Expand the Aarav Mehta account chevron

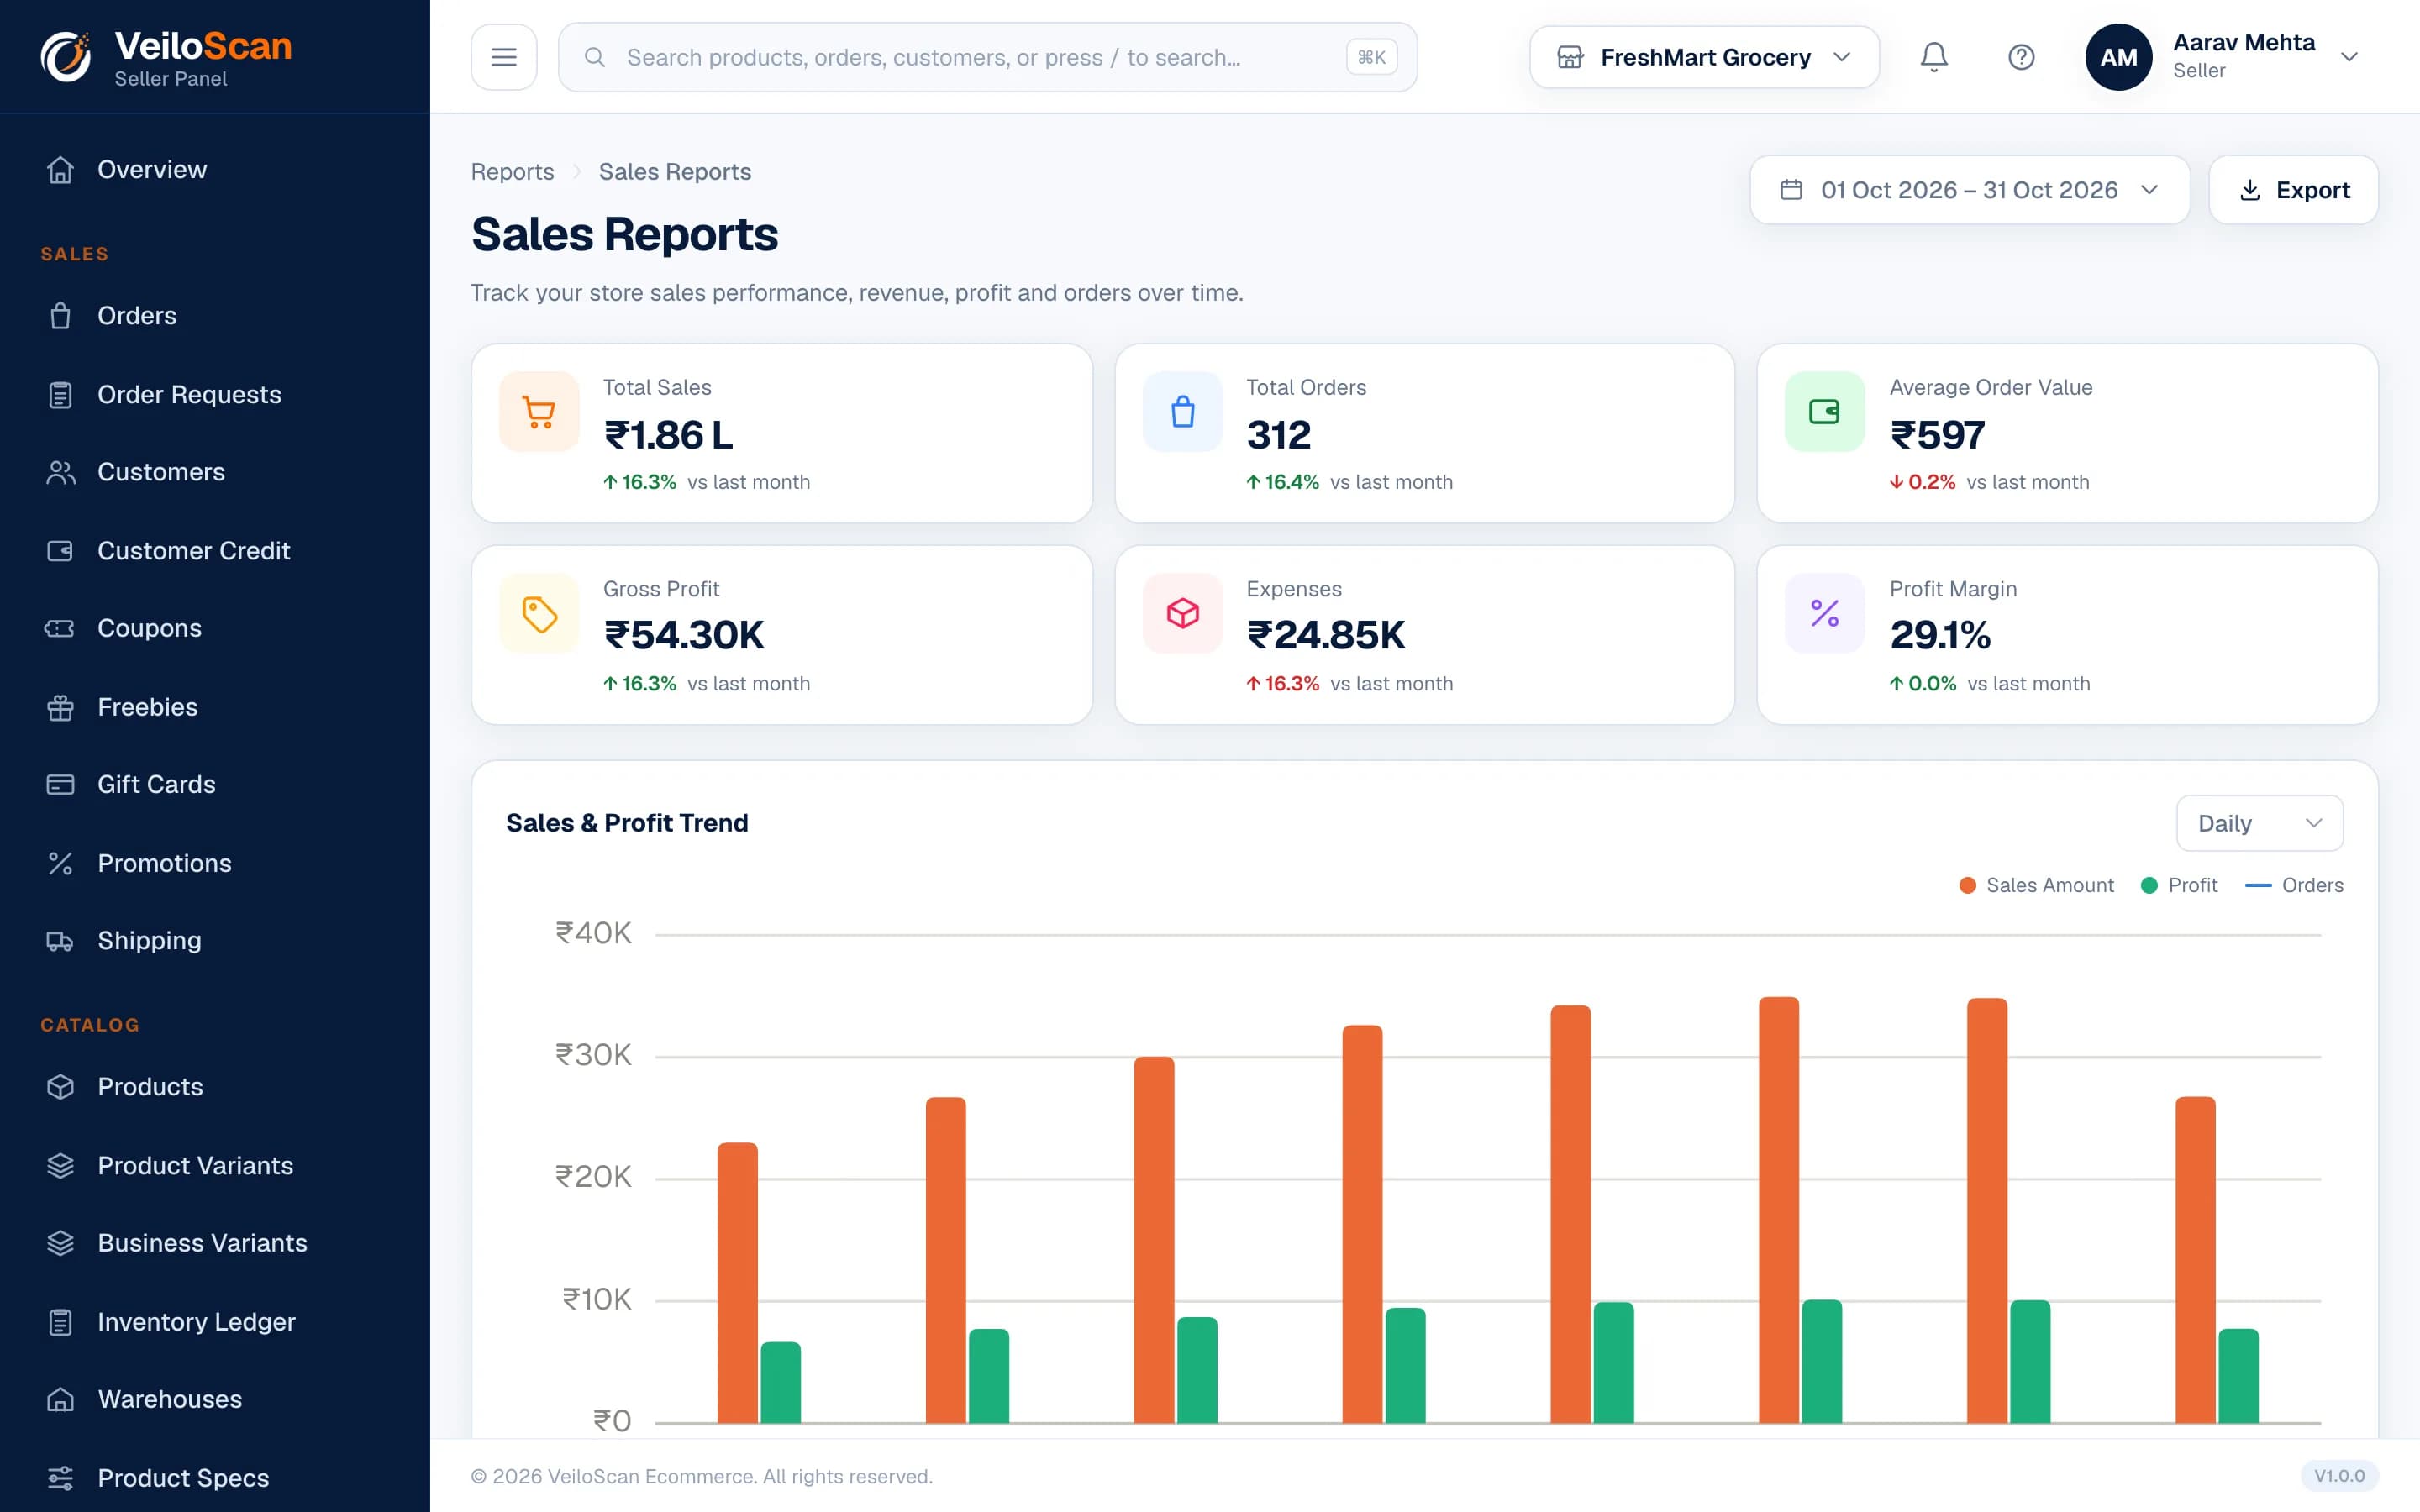2349,57
